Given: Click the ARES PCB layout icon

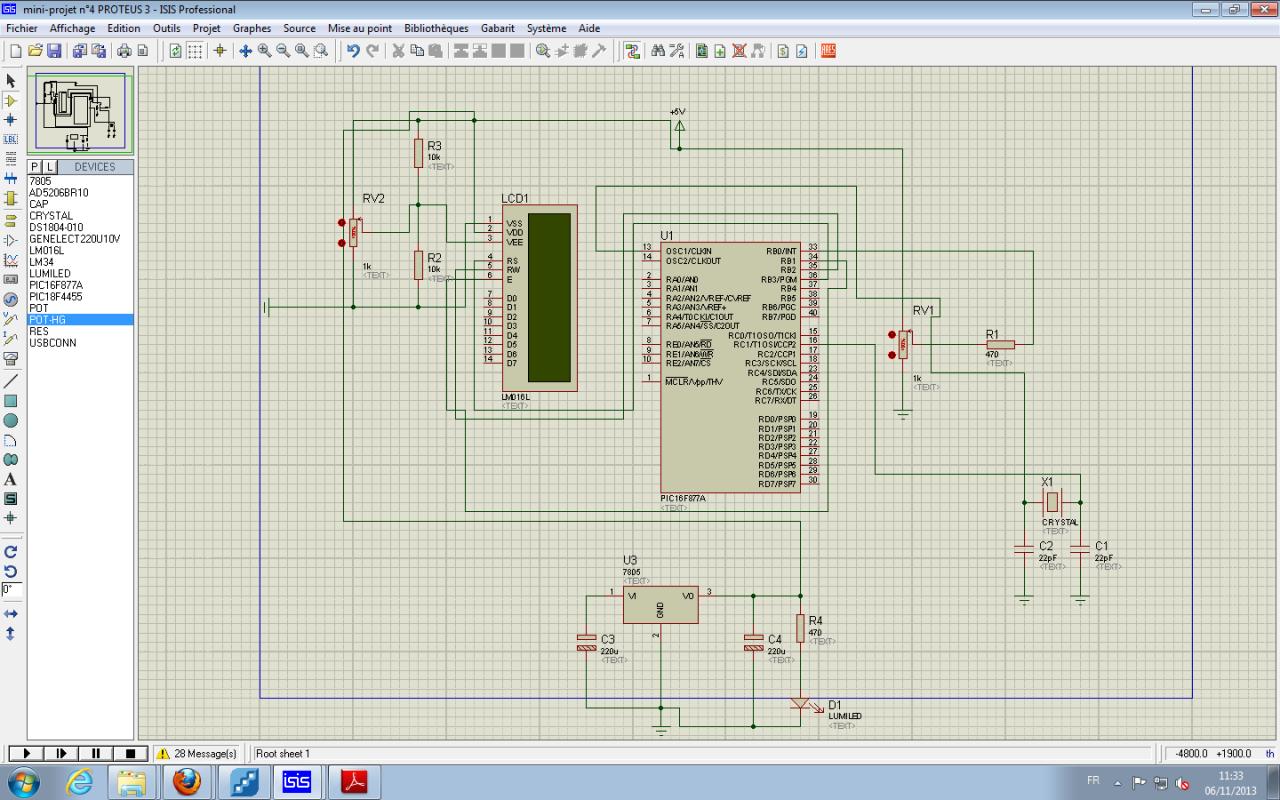Looking at the screenshot, I should pos(828,51).
